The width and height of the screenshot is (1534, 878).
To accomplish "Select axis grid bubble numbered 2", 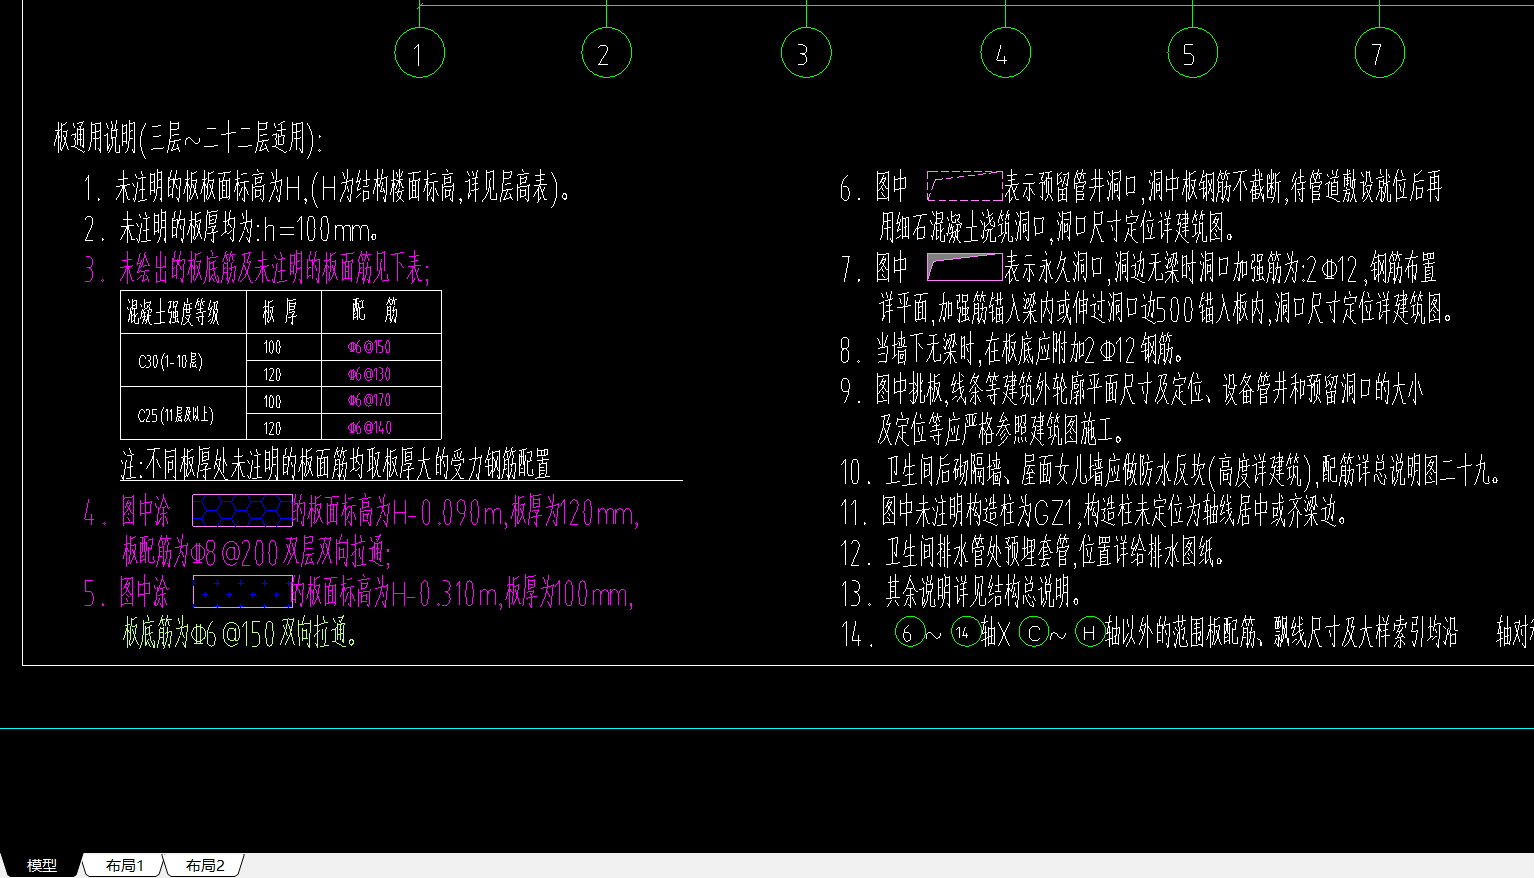I will [x=606, y=52].
